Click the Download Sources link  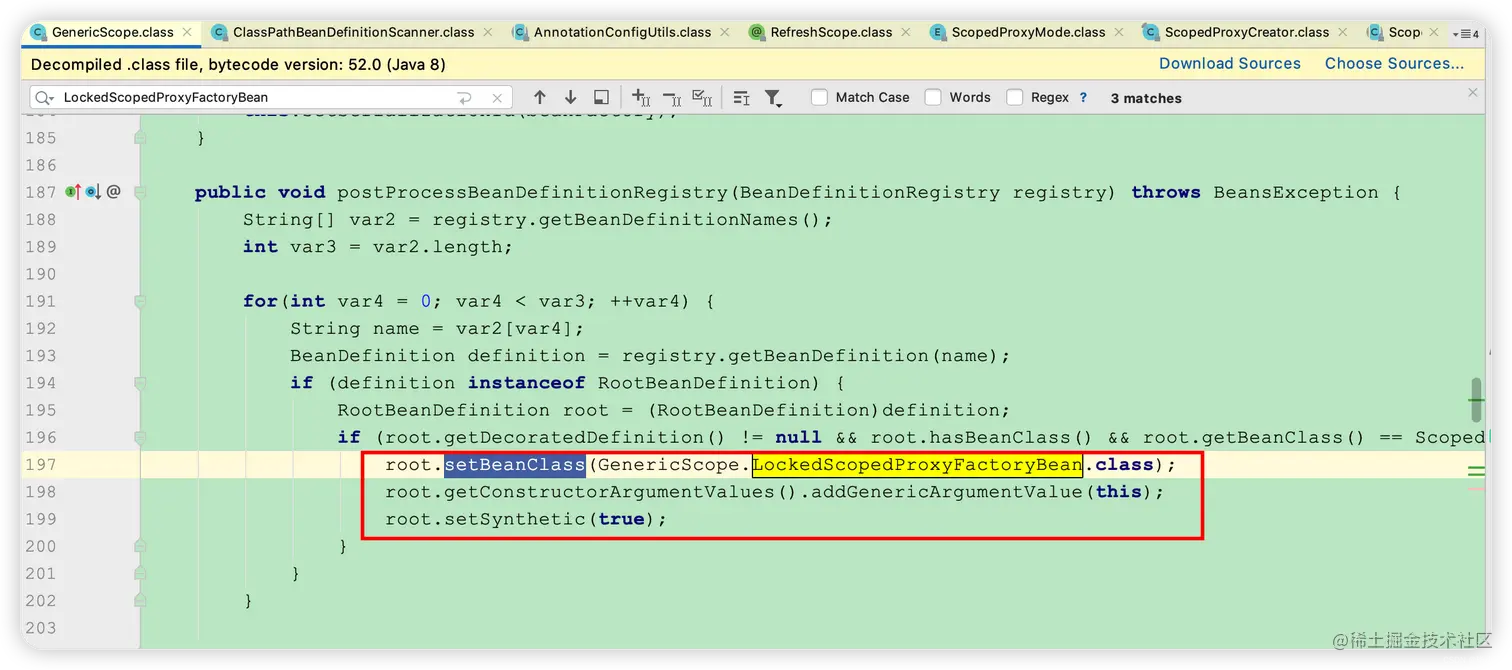tap(1229, 63)
